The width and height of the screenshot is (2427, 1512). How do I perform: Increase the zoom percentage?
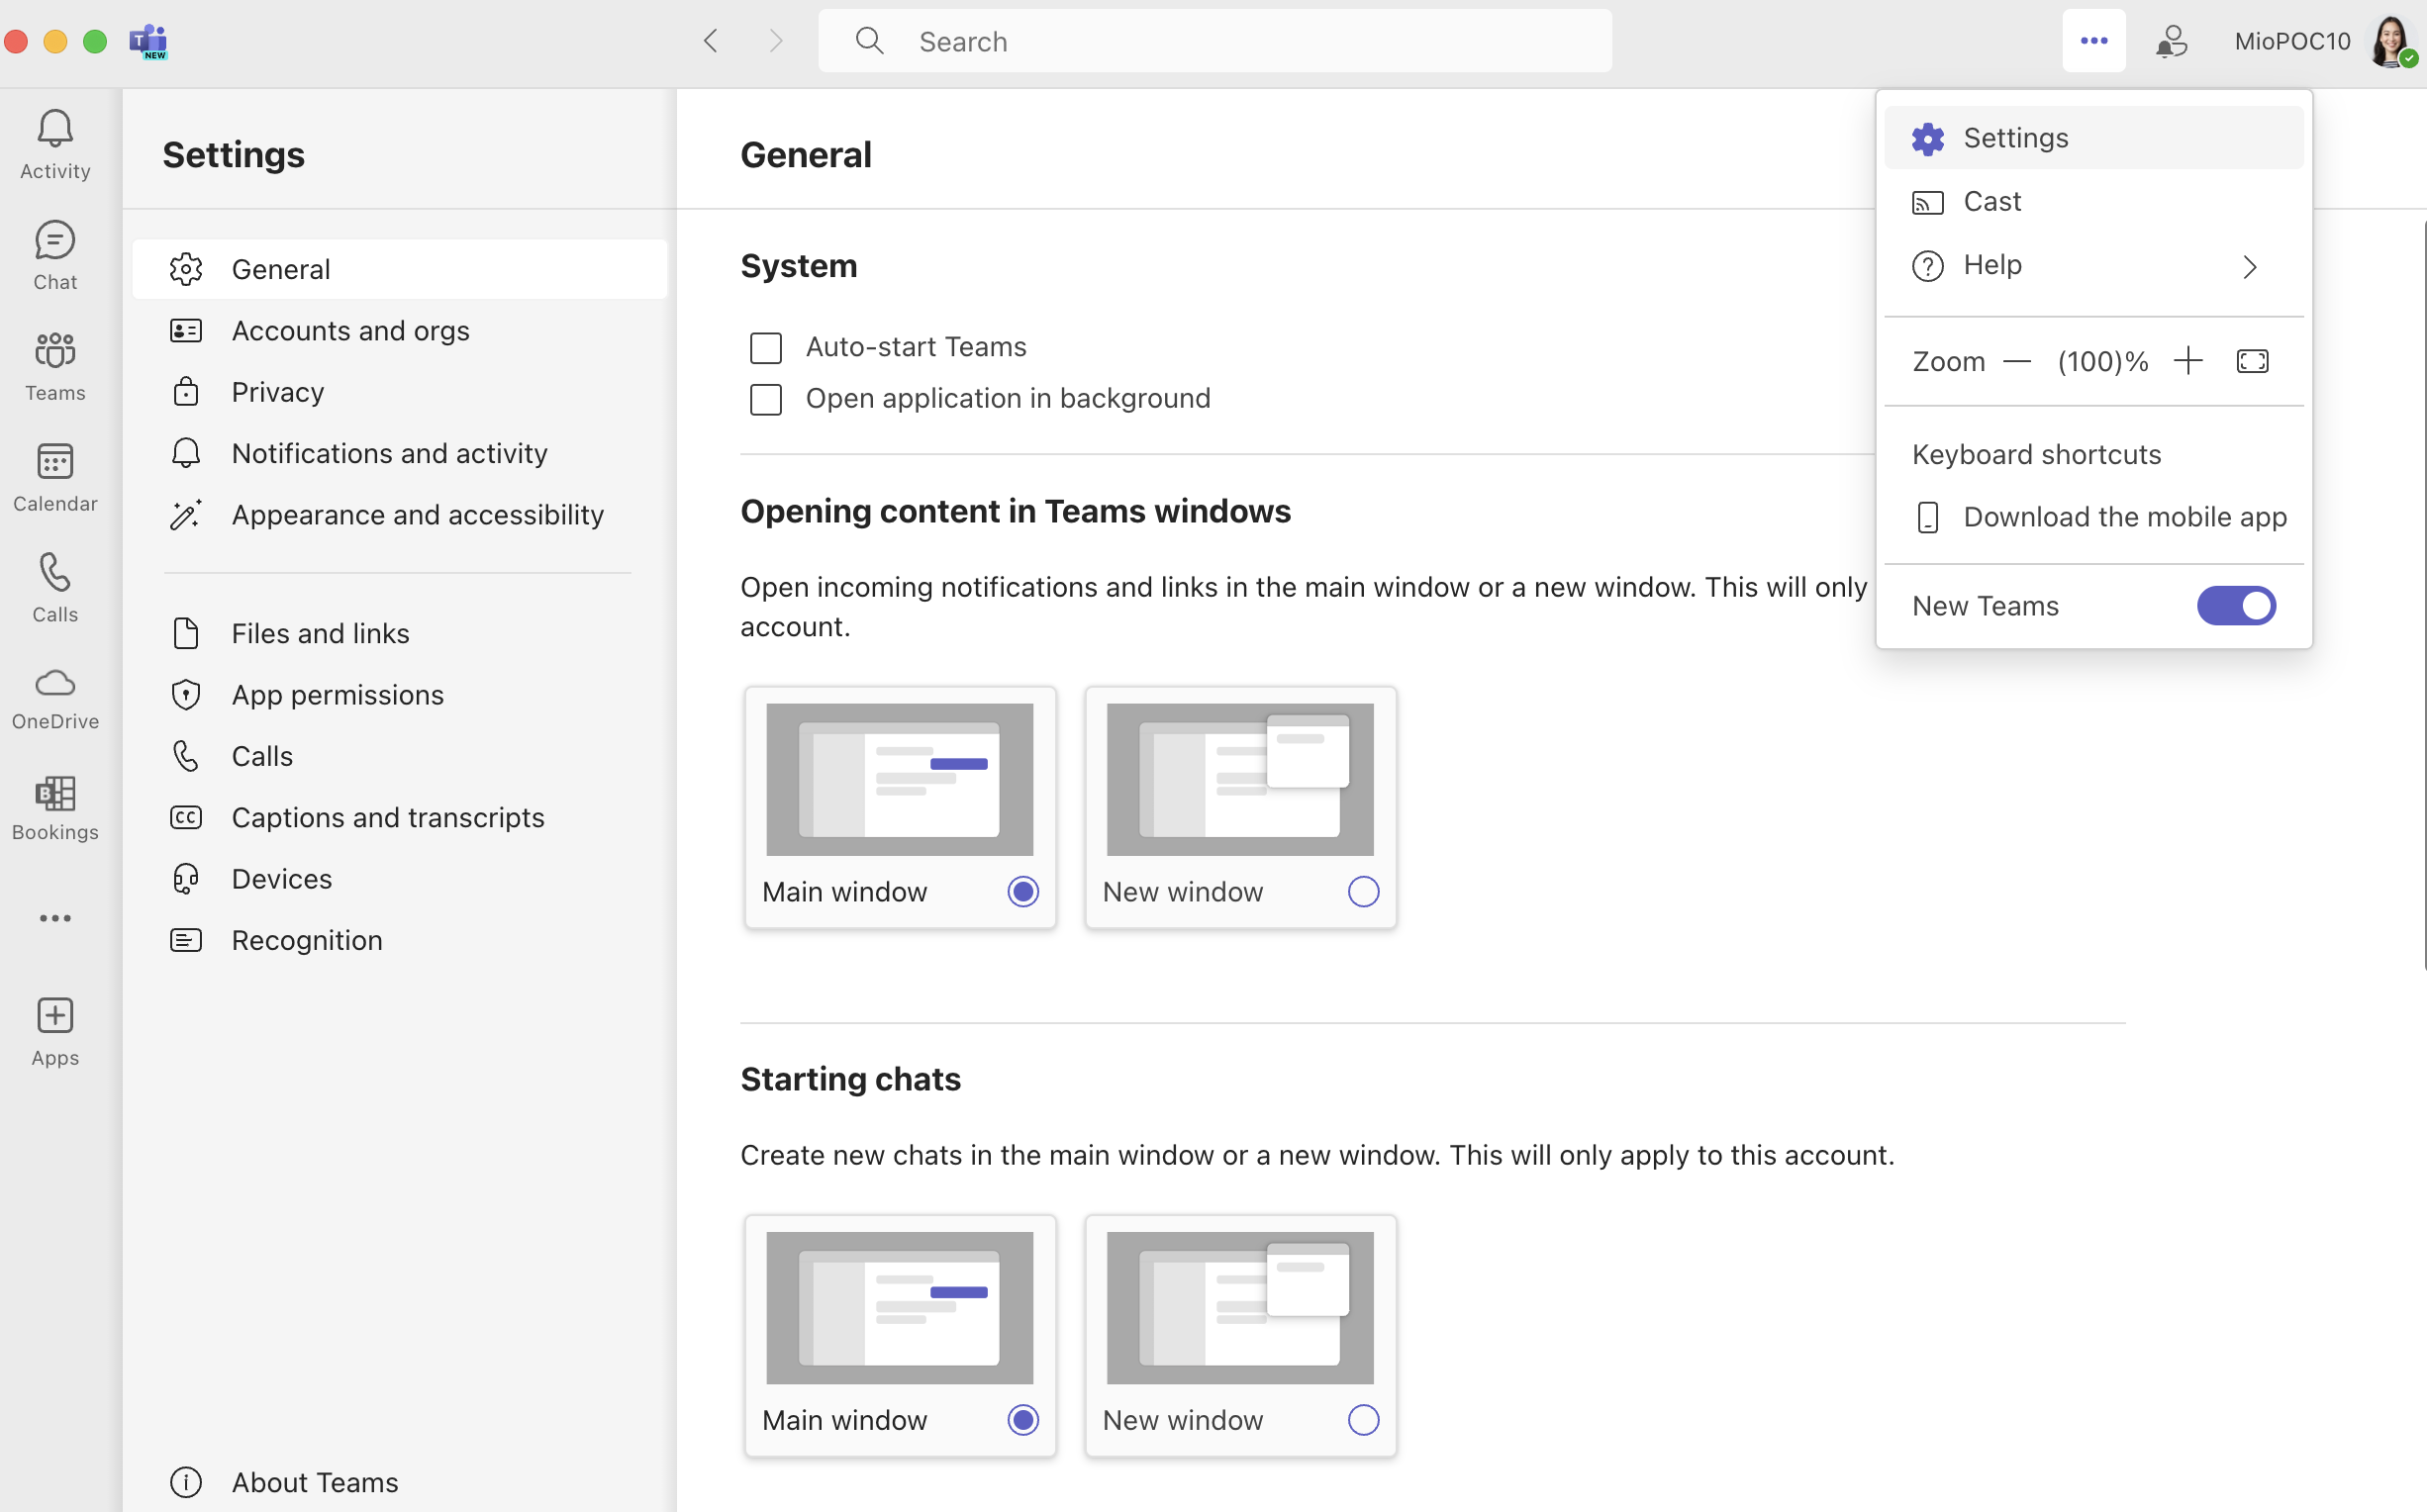tap(2188, 361)
